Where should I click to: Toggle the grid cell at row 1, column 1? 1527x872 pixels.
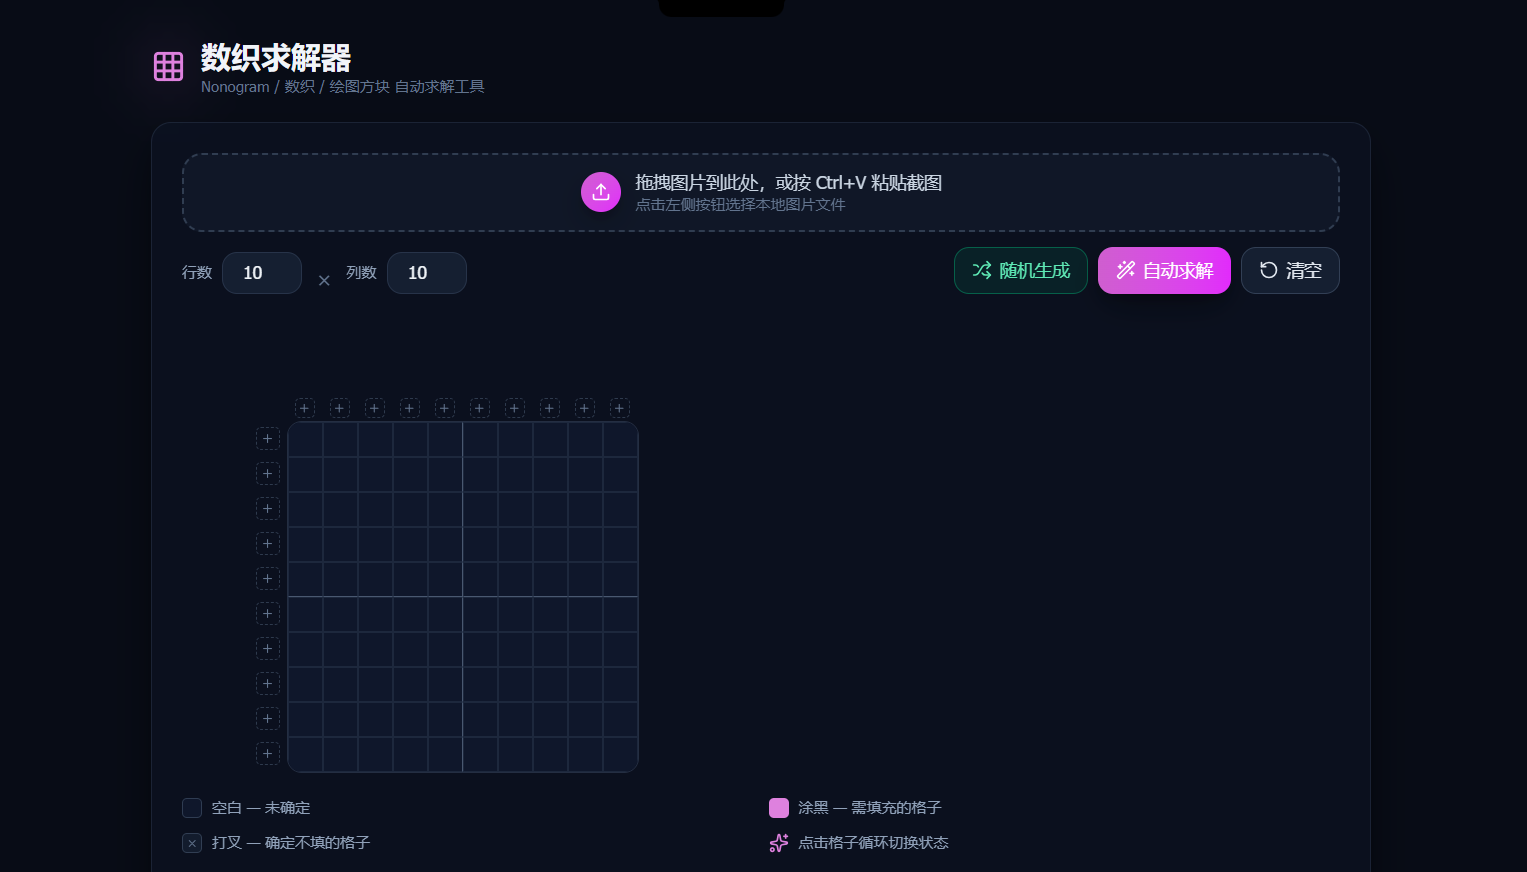[306, 440]
